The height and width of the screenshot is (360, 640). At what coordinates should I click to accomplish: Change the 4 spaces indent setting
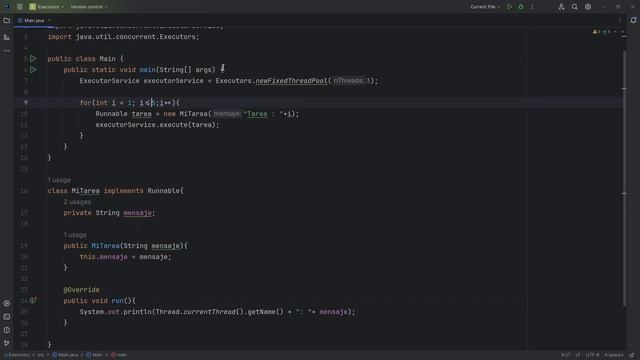pyautogui.click(x=614, y=355)
